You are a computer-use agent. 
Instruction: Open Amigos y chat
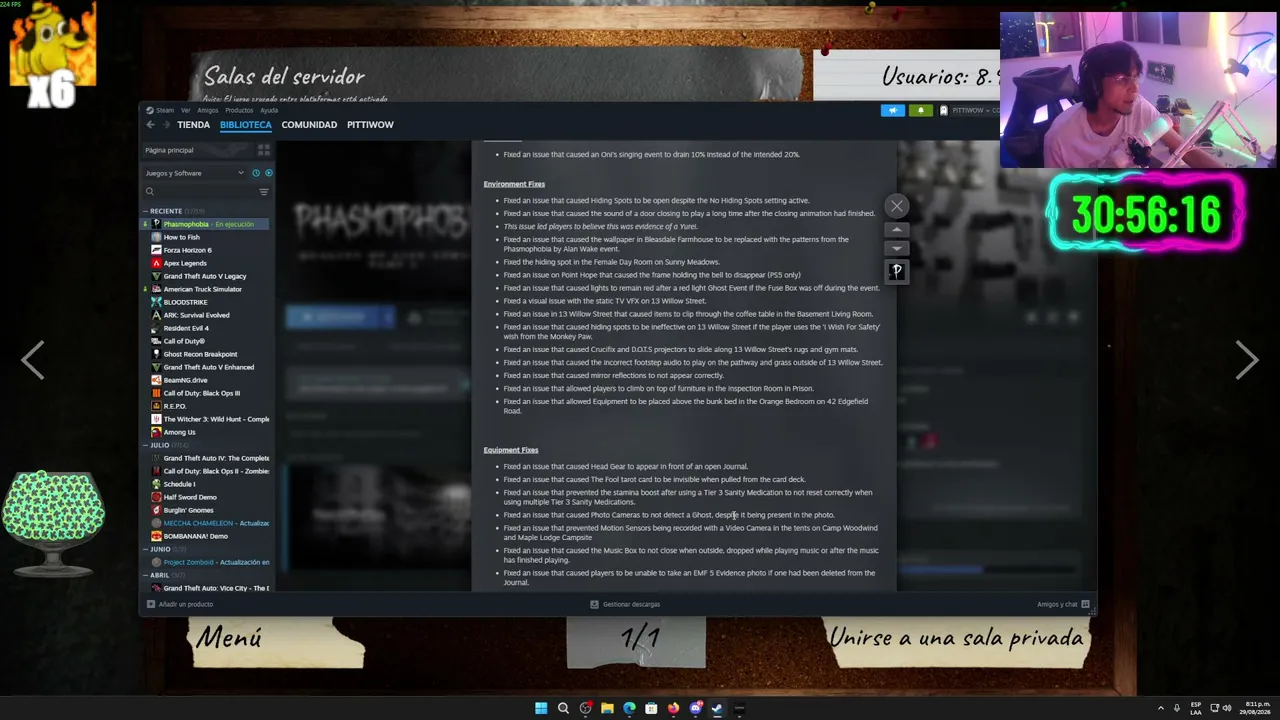[1063, 604]
